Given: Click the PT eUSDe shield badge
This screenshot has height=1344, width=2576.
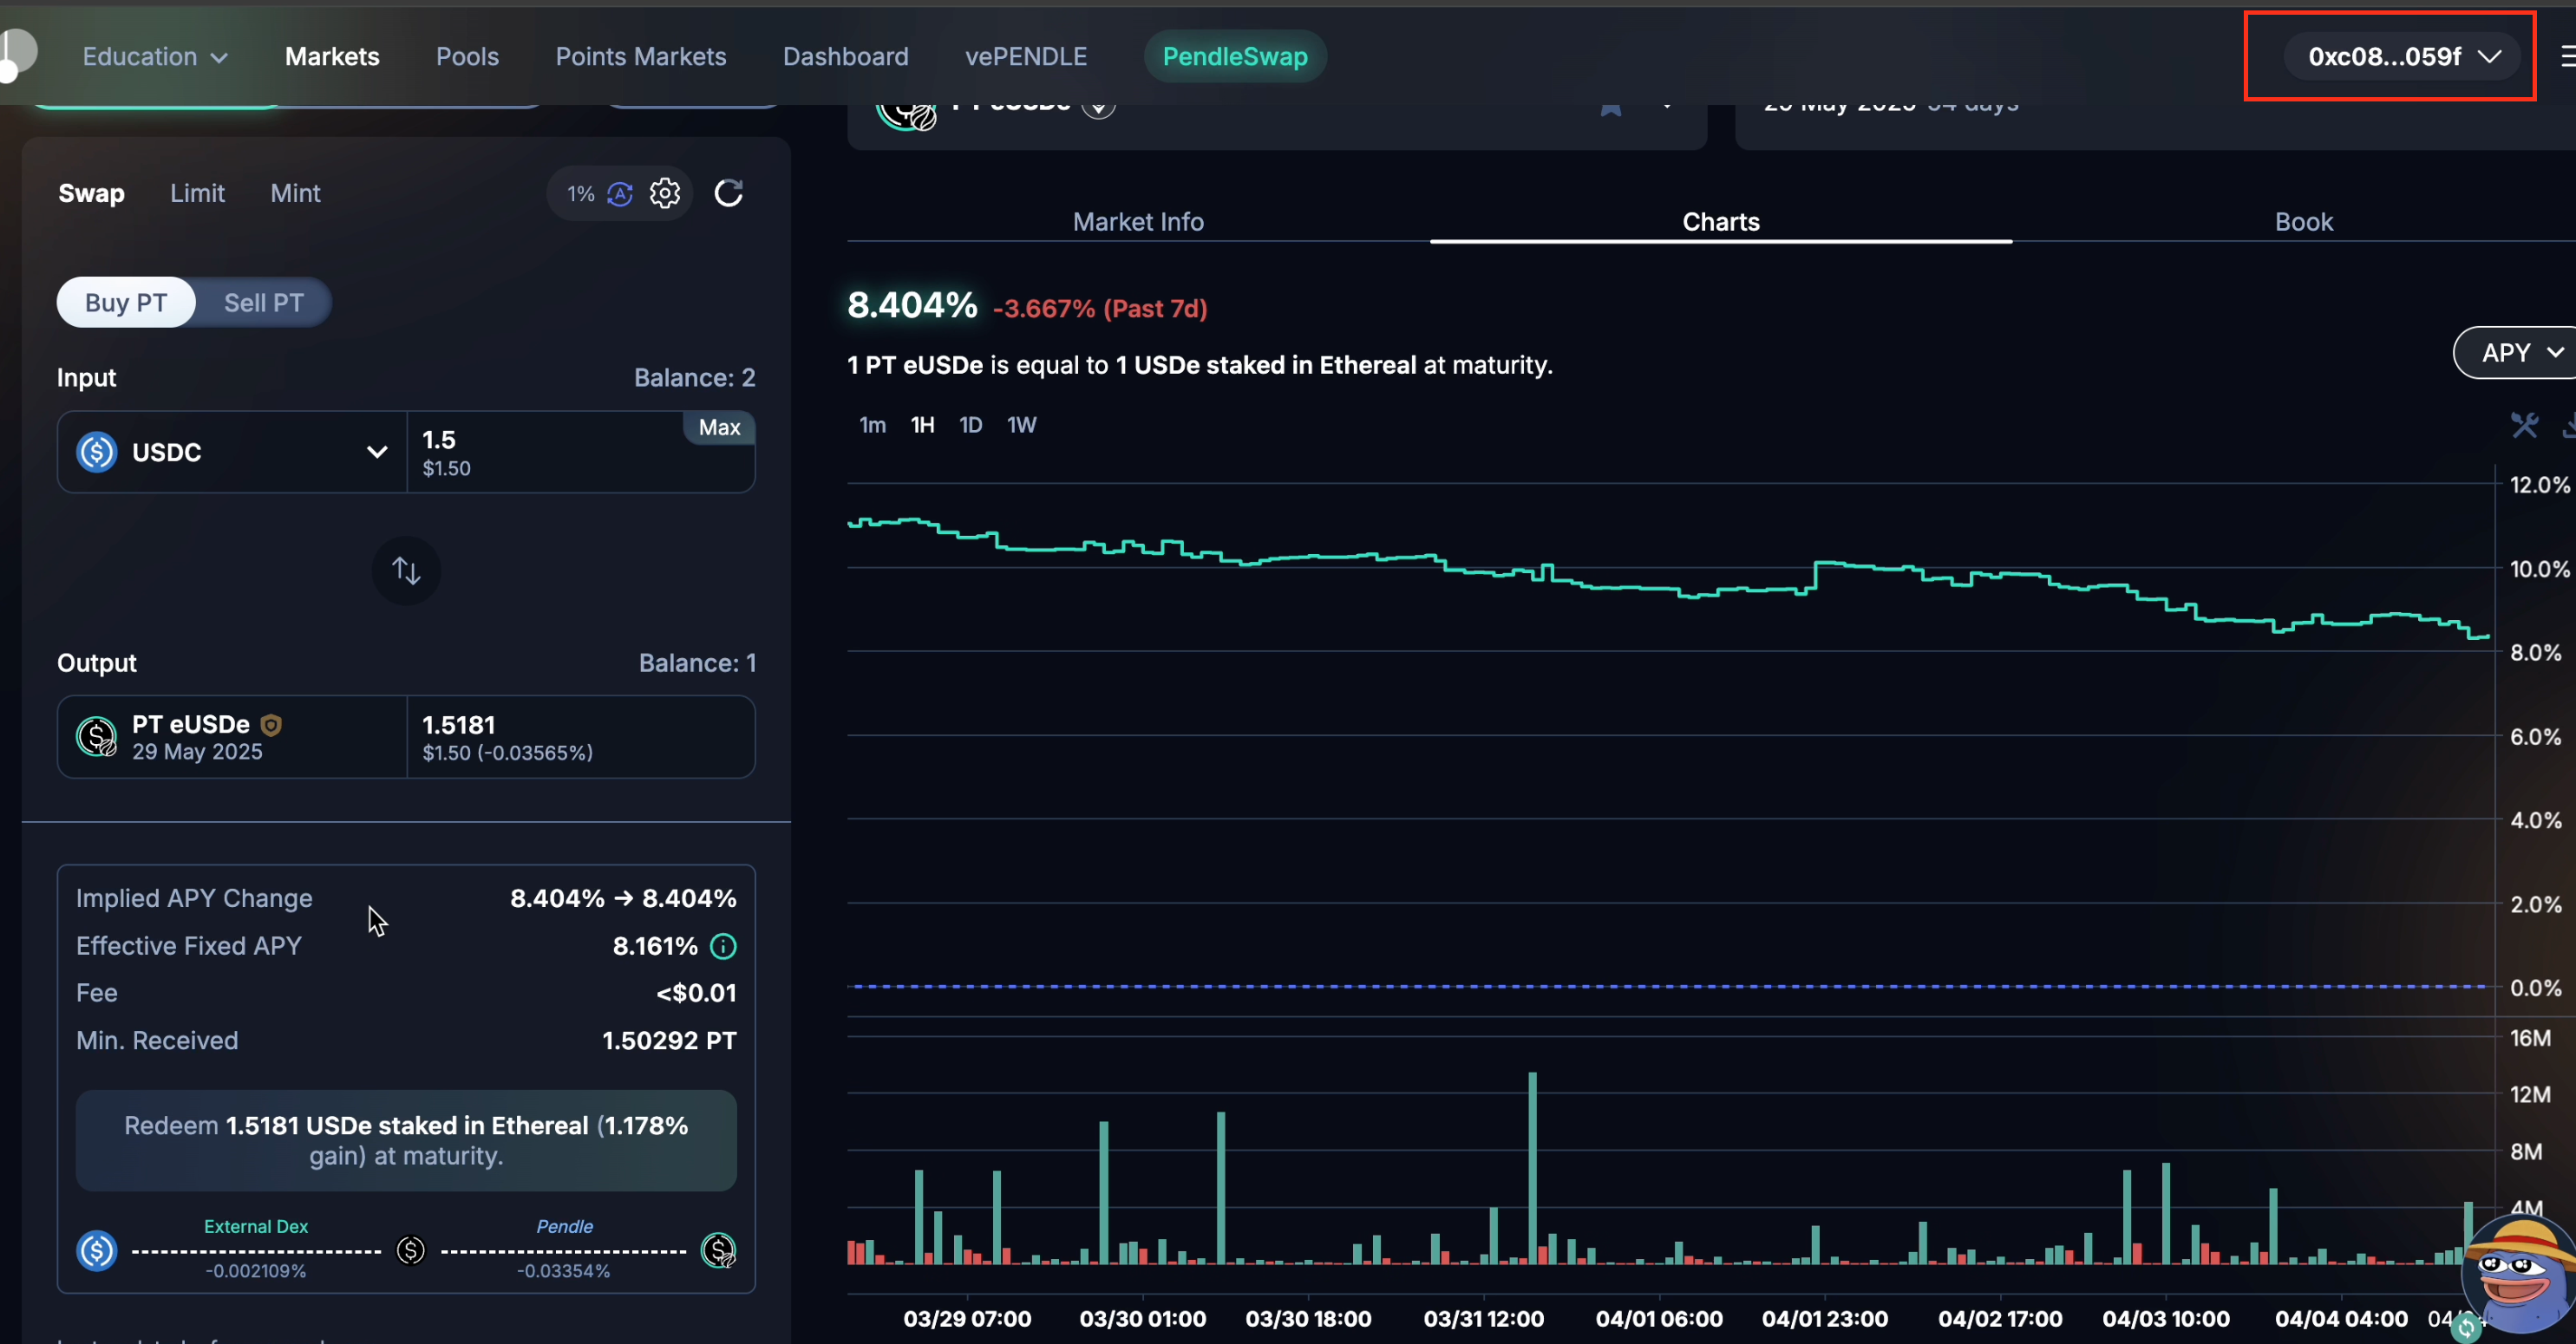Looking at the screenshot, I should pyautogui.click(x=271, y=725).
